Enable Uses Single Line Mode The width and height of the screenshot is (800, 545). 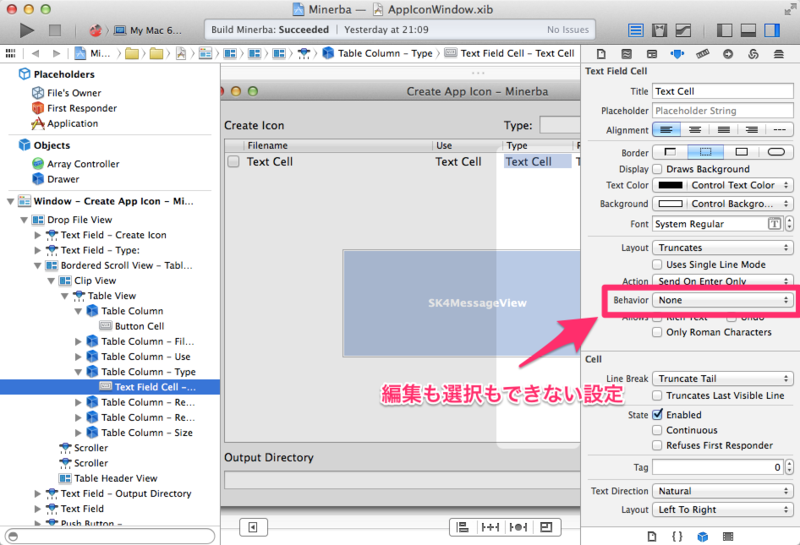coord(658,264)
